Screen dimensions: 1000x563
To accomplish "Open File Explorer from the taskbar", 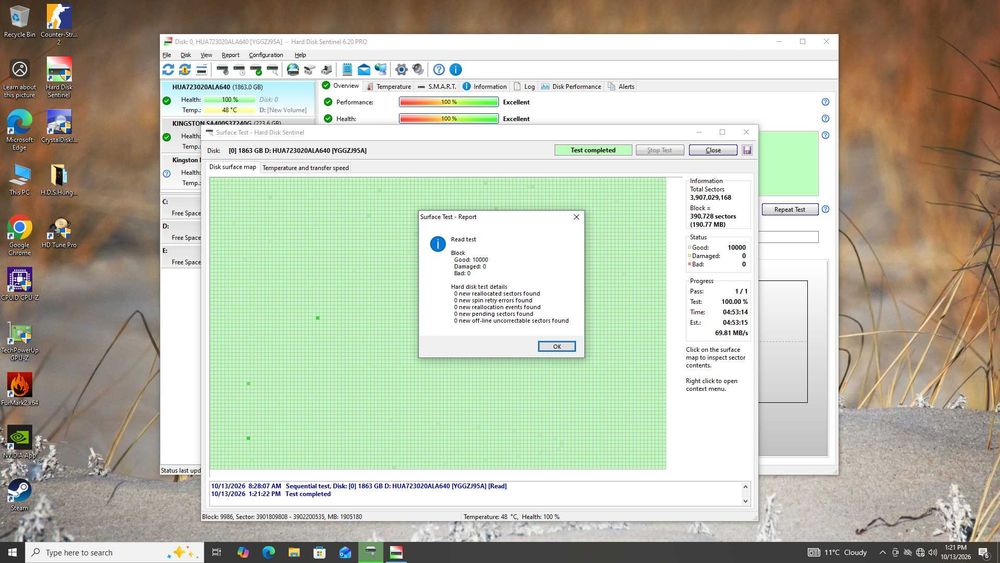I will [x=294, y=552].
